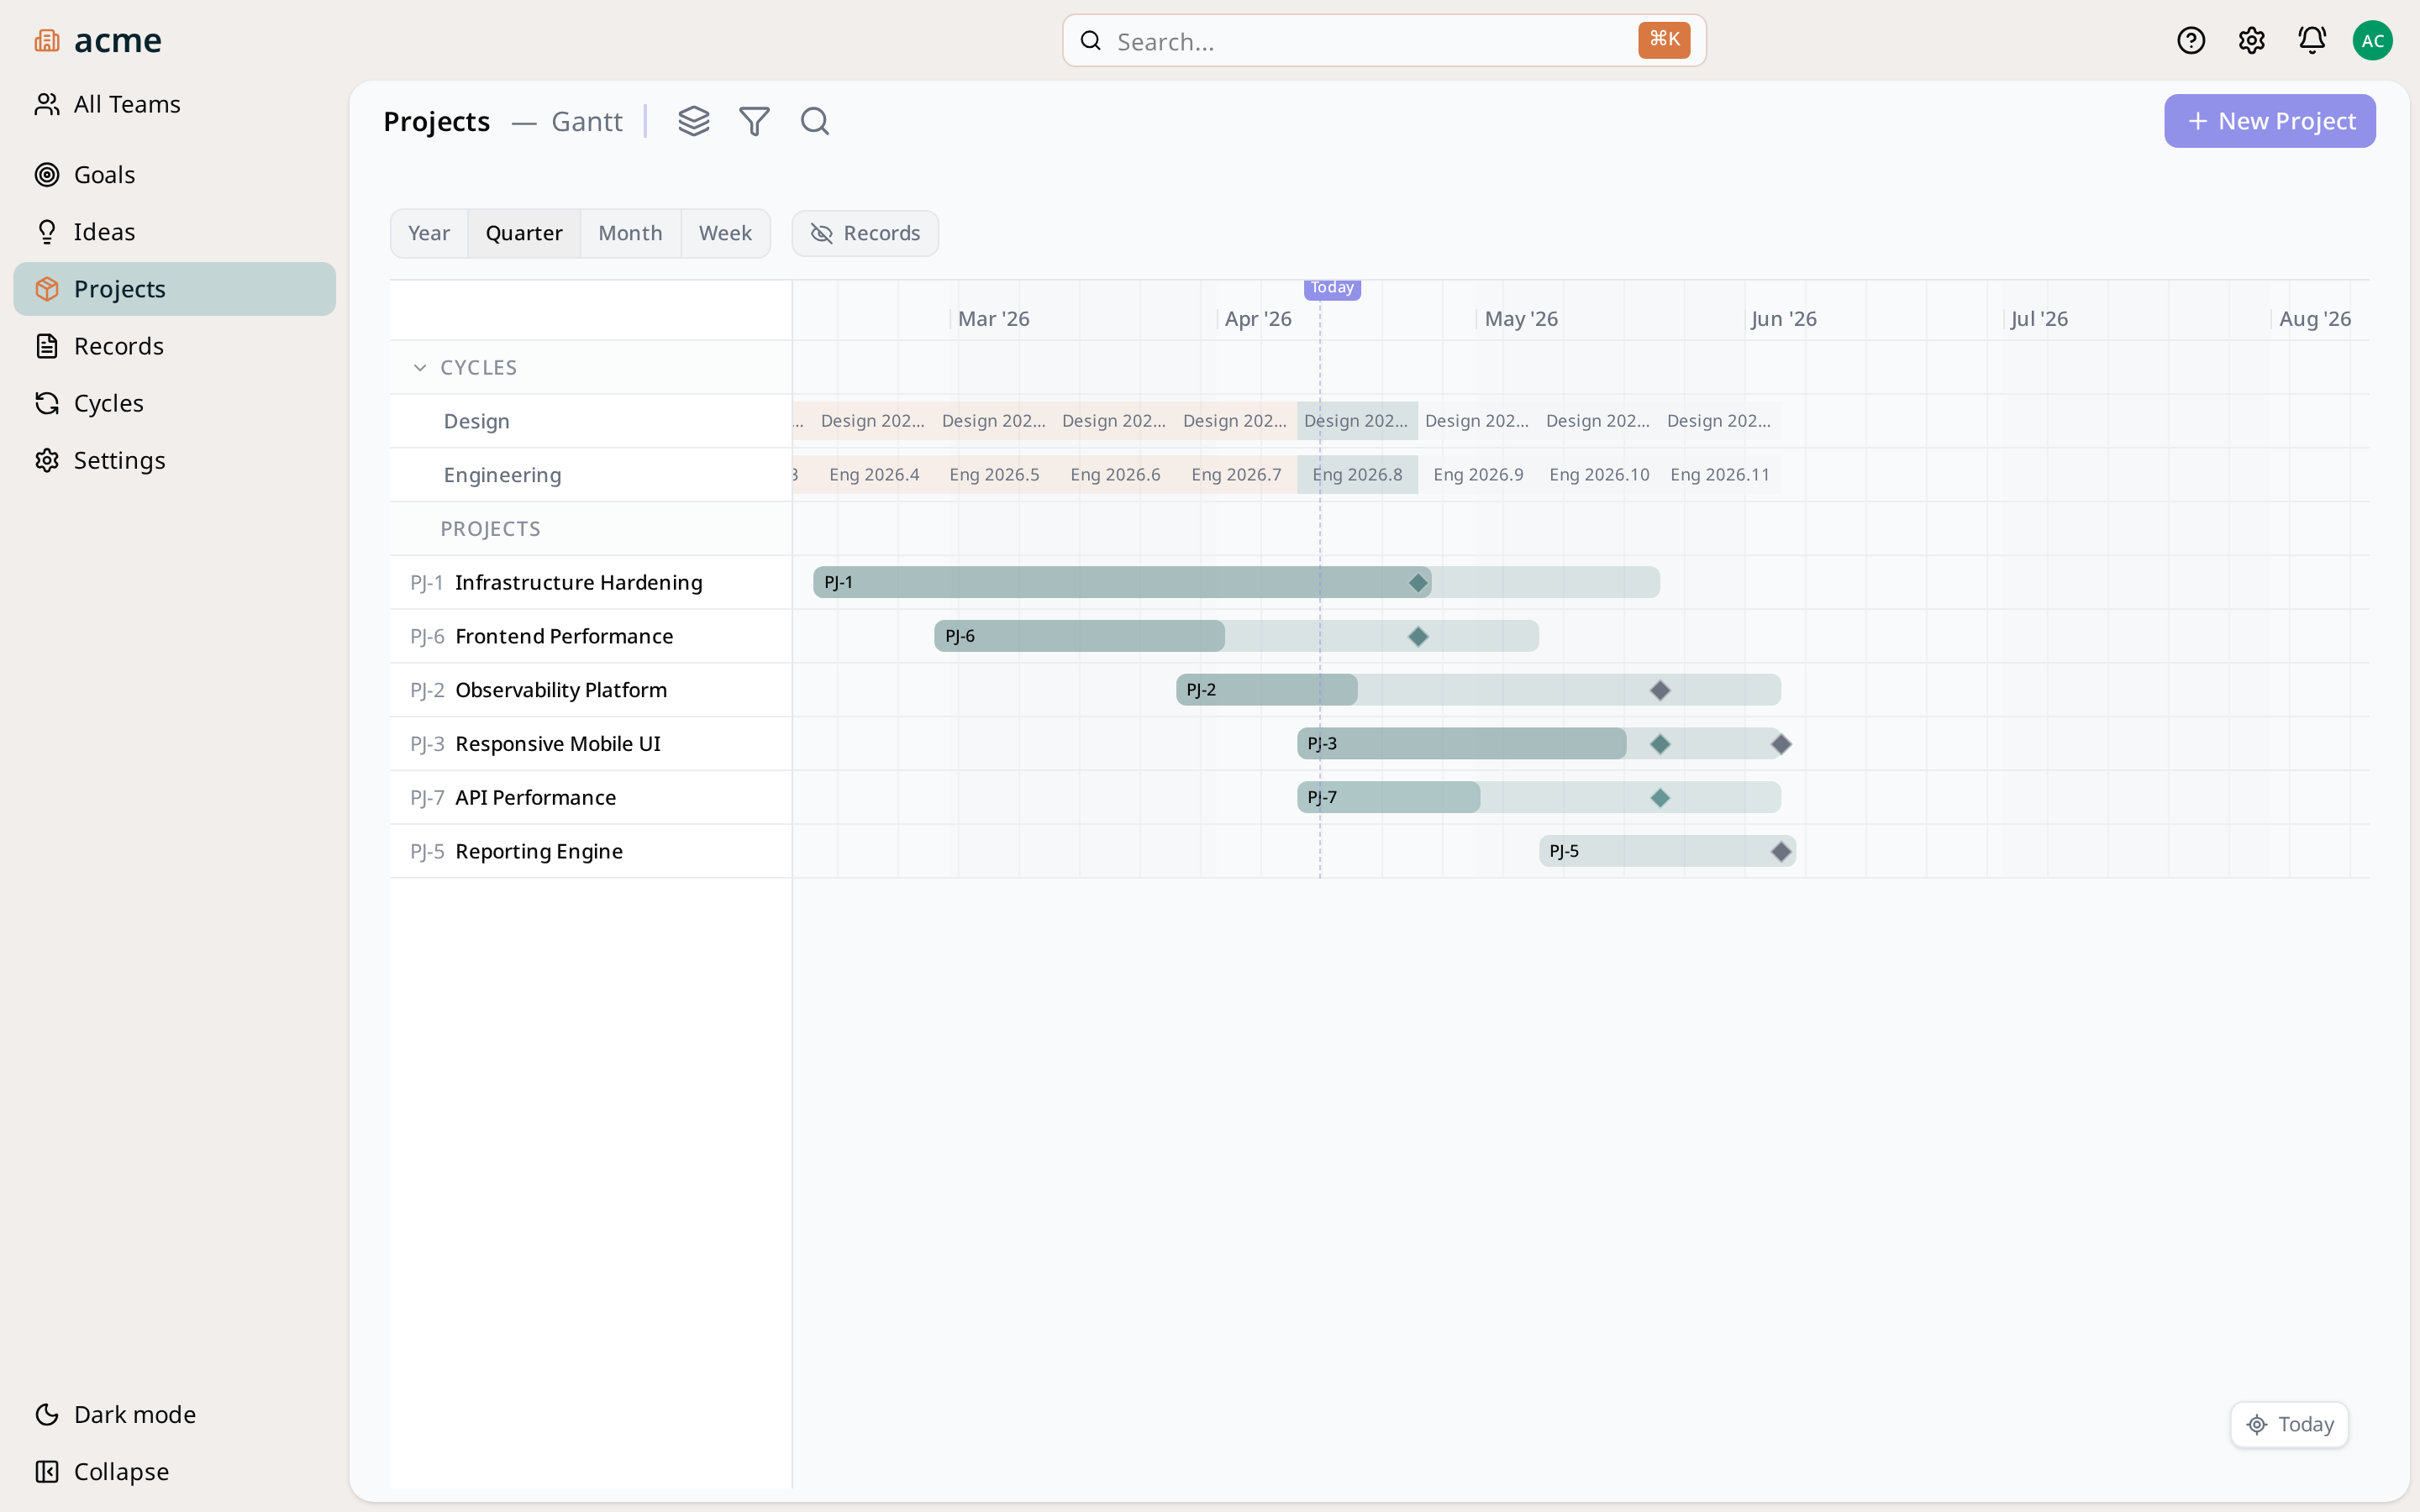The image size is (2420, 1512).
Task: Click the acme logo
Action: (97, 40)
